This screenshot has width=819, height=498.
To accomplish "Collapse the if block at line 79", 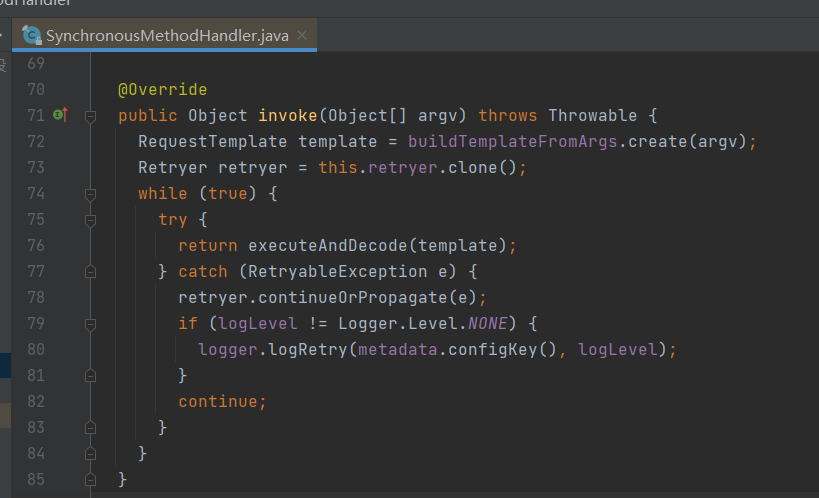I will point(90,325).
